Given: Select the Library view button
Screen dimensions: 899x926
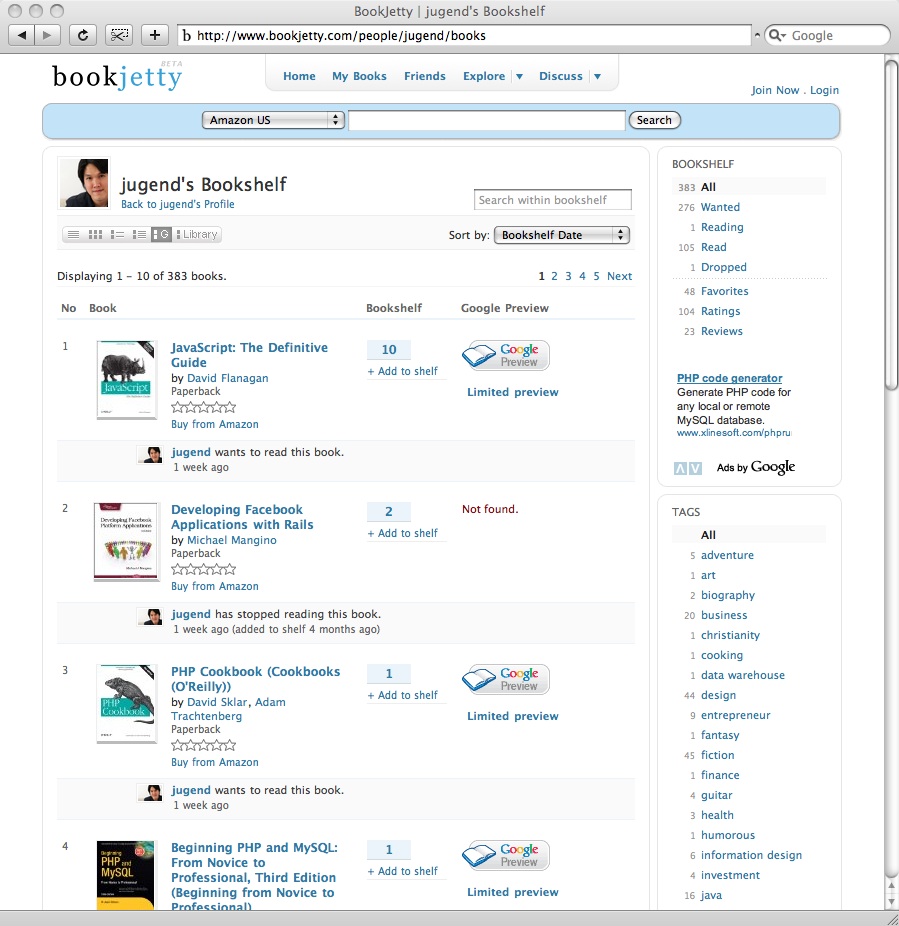Looking at the screenshot, I should (197, 234).
